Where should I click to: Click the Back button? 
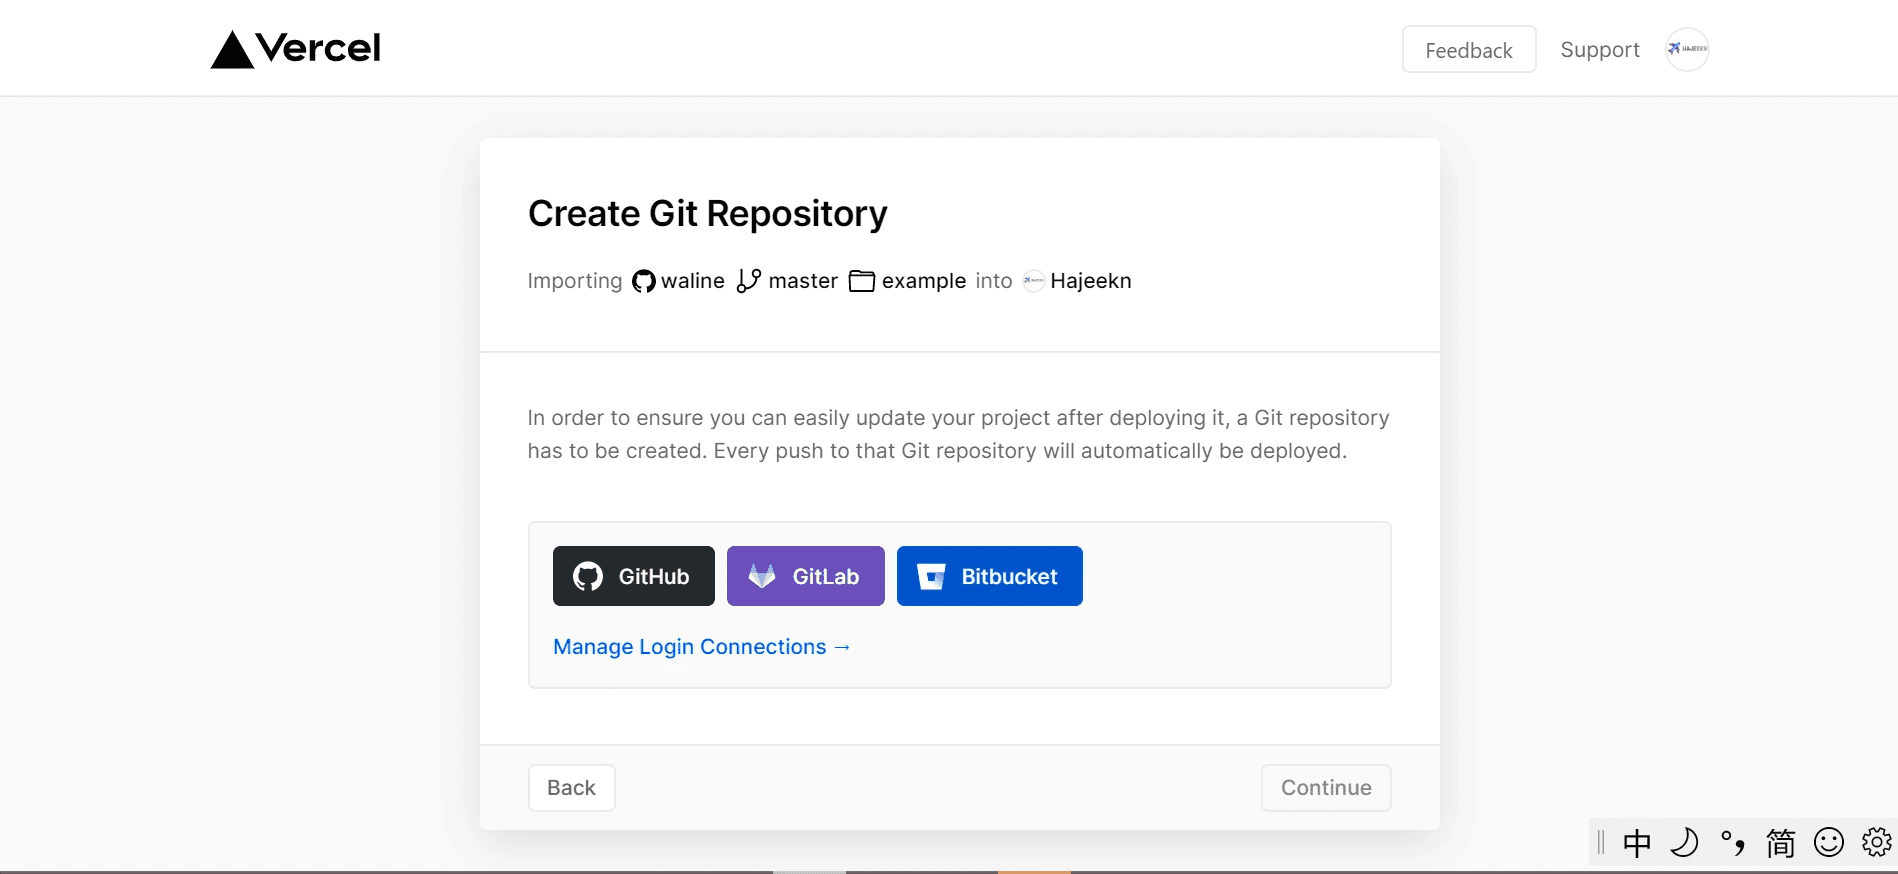click(572, 788)
